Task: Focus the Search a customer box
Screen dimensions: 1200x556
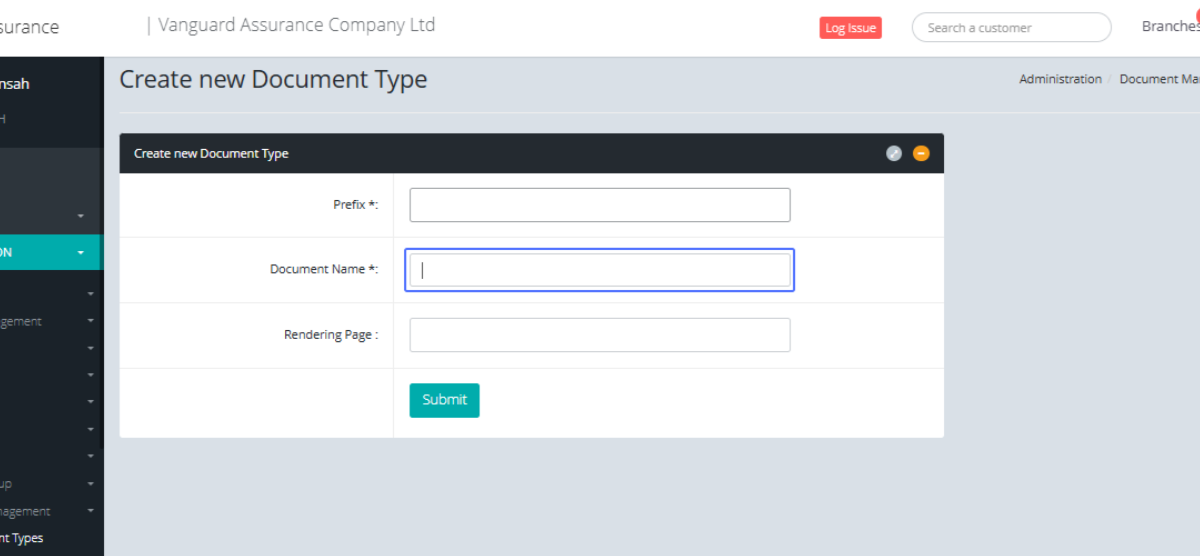Action: click(1011, 28)
